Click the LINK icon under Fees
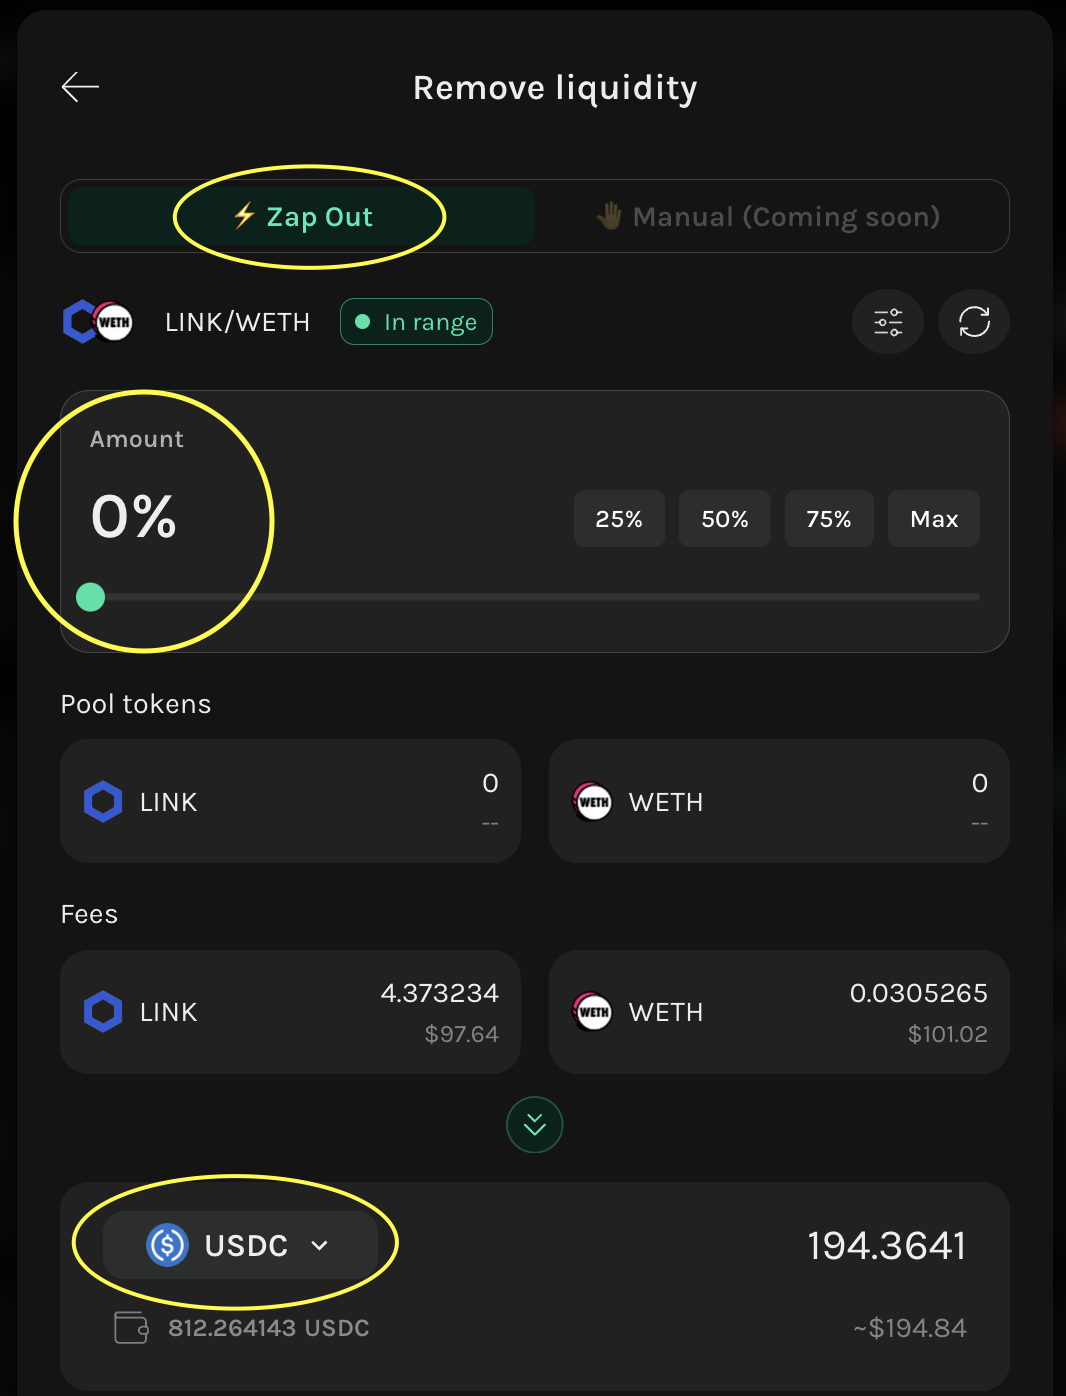 (x=103, y=1012)
